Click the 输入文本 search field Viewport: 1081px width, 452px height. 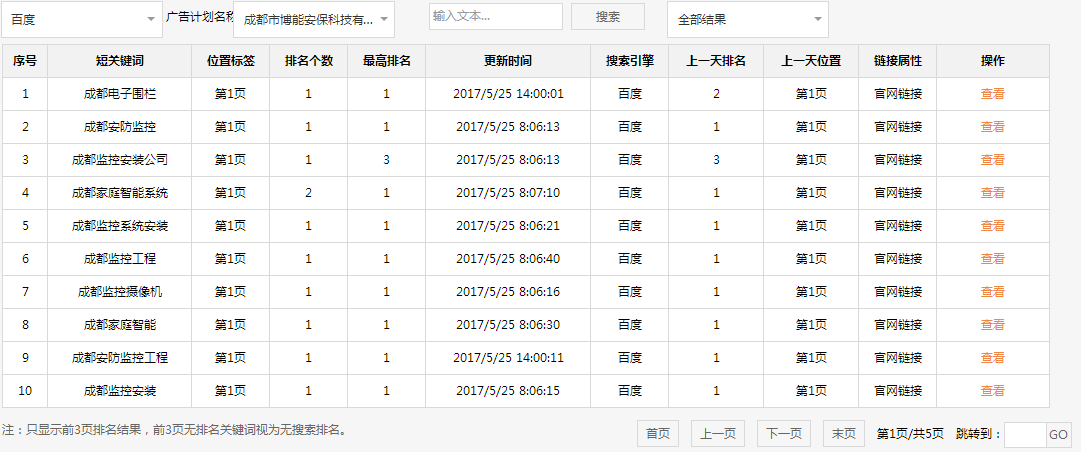496,17
